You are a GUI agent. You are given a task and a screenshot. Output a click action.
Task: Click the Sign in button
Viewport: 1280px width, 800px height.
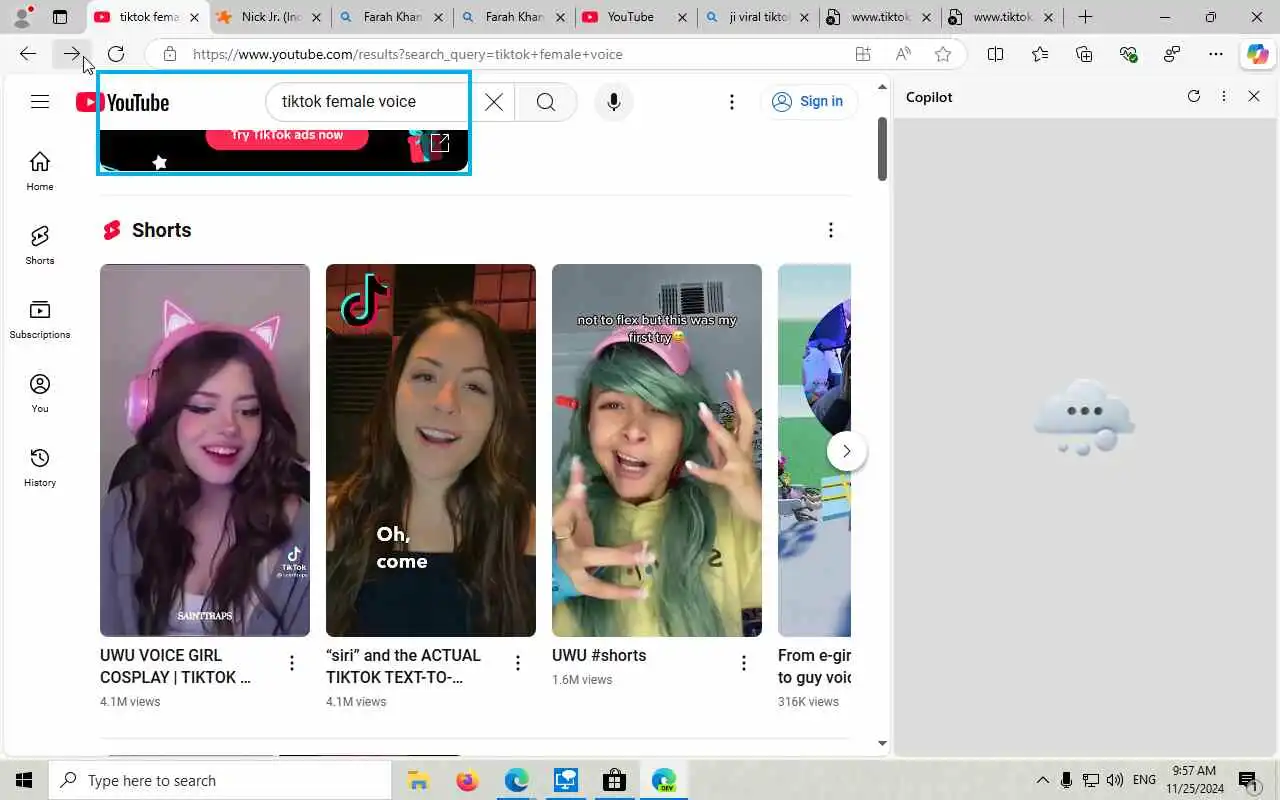(x=808, y=101)
